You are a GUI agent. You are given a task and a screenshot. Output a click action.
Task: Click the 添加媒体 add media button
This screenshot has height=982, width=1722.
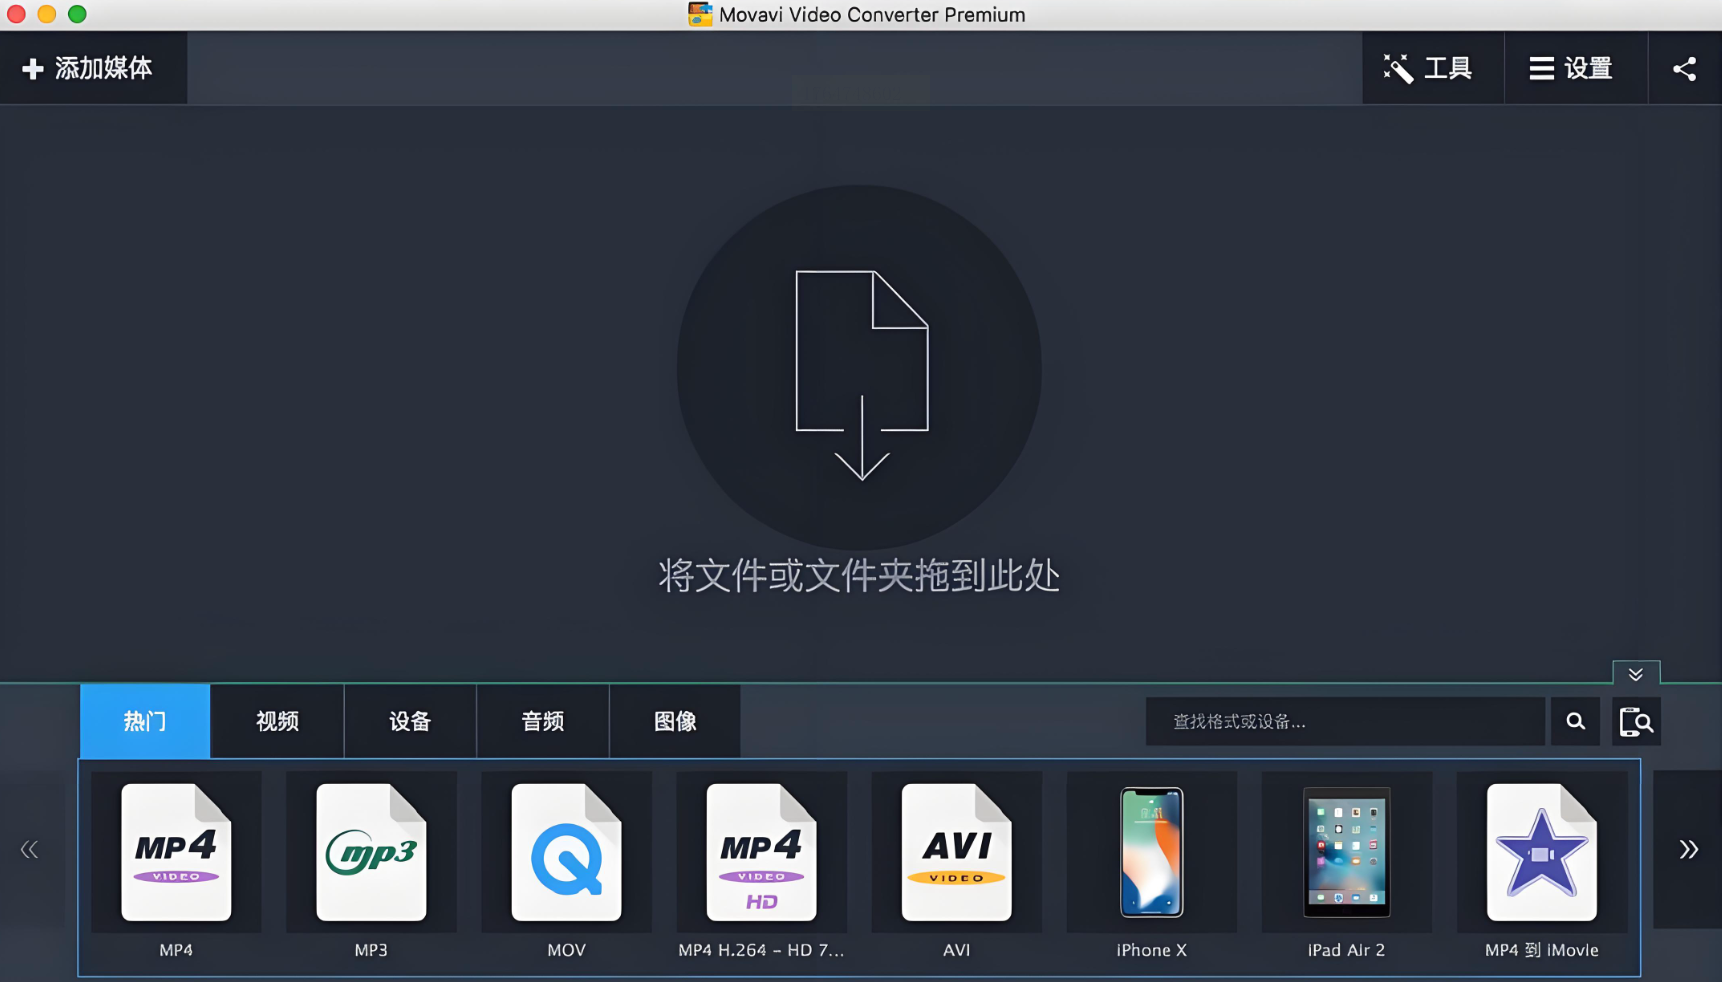93,68
